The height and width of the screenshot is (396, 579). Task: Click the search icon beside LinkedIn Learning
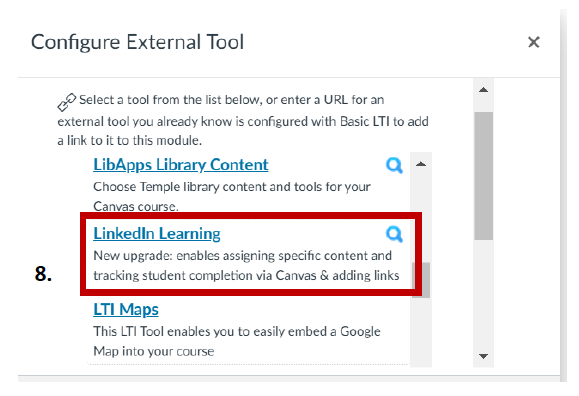tap(394, 234)
